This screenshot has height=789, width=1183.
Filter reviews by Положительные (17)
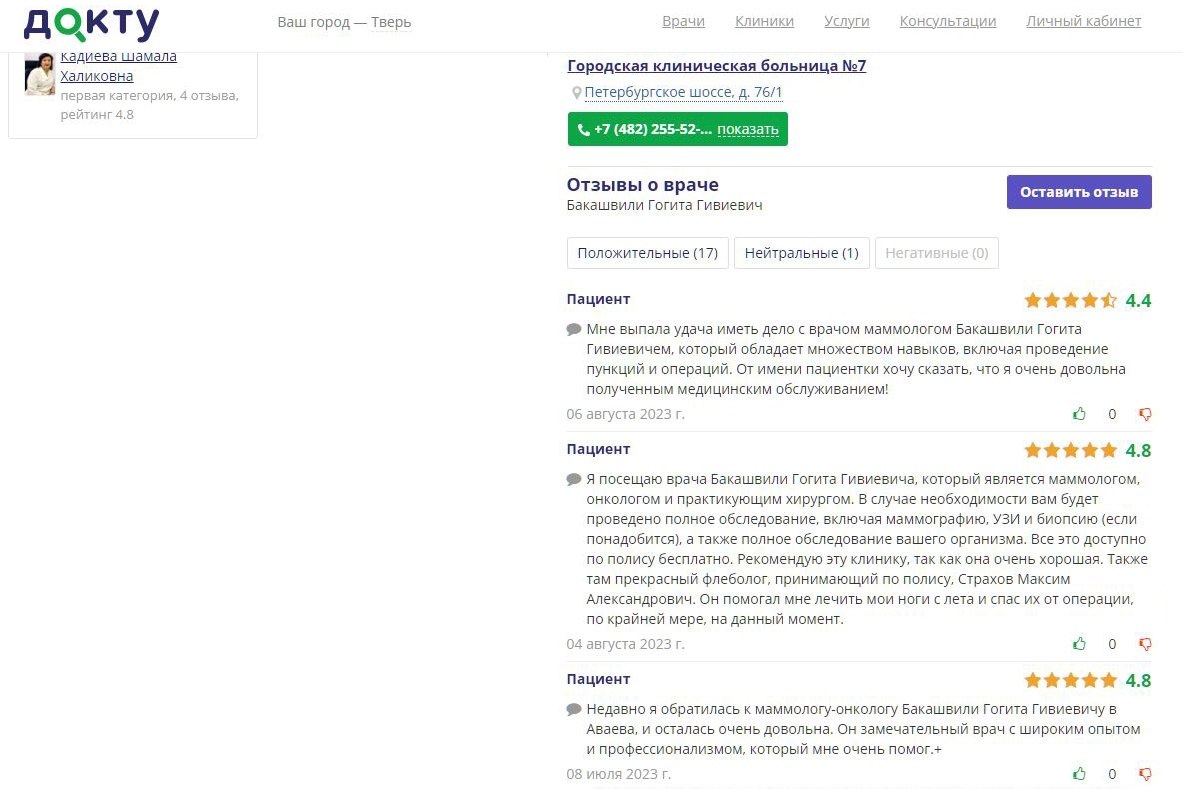coord(647,253)
